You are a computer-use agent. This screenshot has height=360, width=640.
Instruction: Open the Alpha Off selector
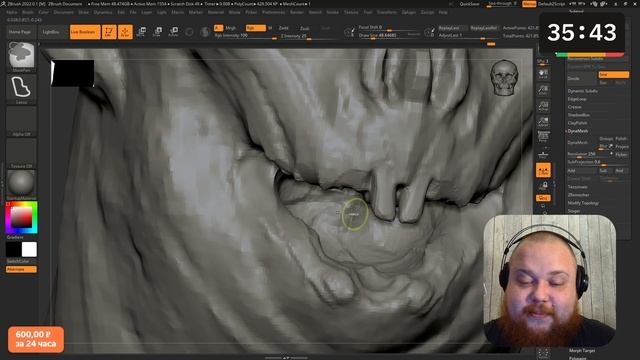point(21,120)
